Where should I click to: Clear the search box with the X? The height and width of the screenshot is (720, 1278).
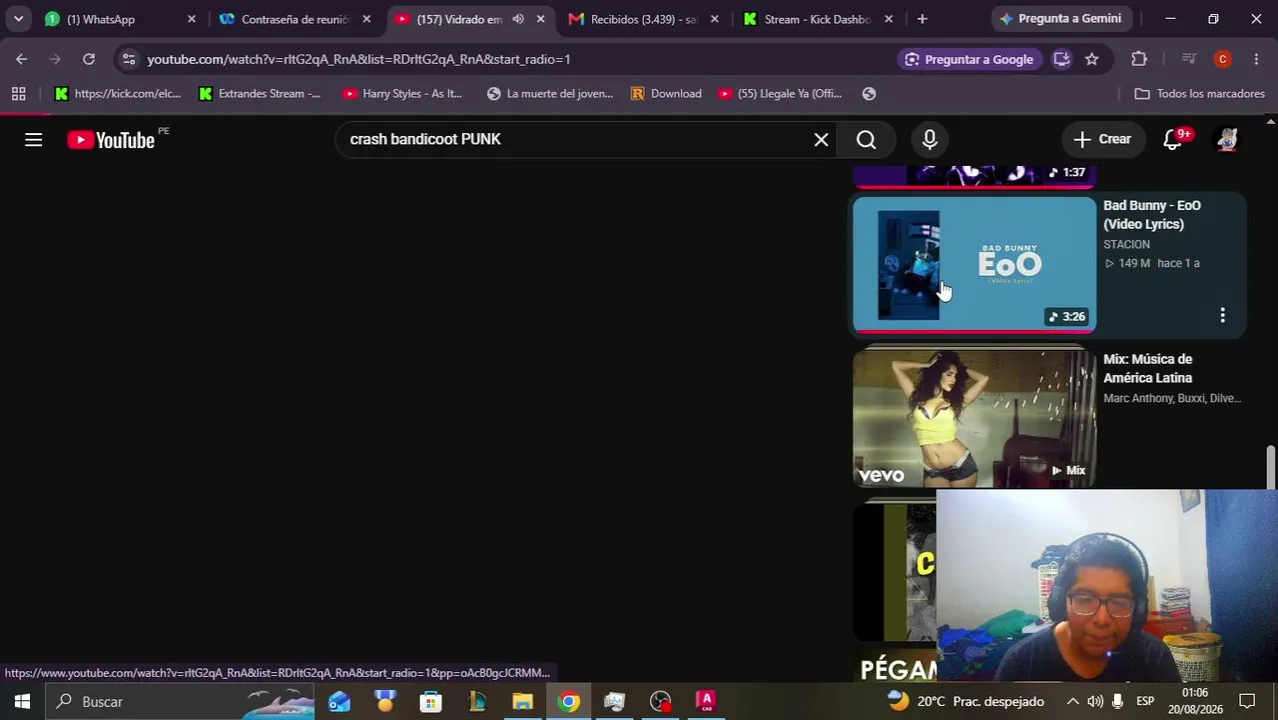[821, 140]
